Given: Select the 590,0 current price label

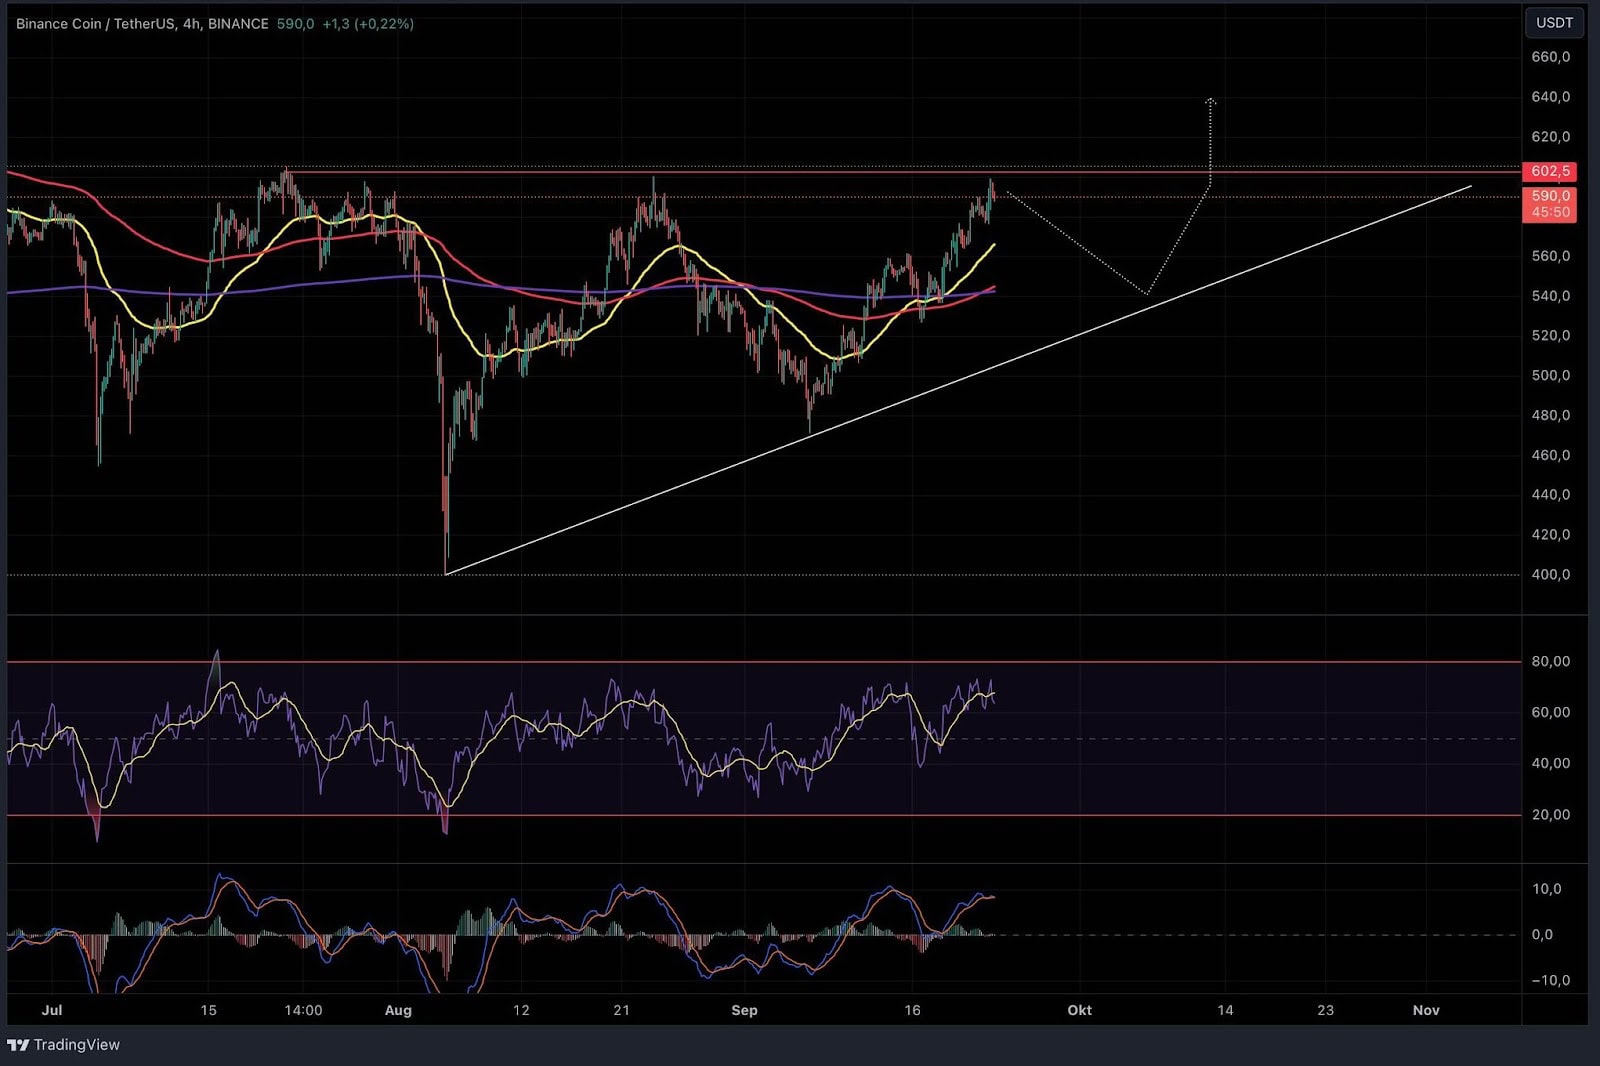Looking at the screenshot, I should tap(1549, 196).
